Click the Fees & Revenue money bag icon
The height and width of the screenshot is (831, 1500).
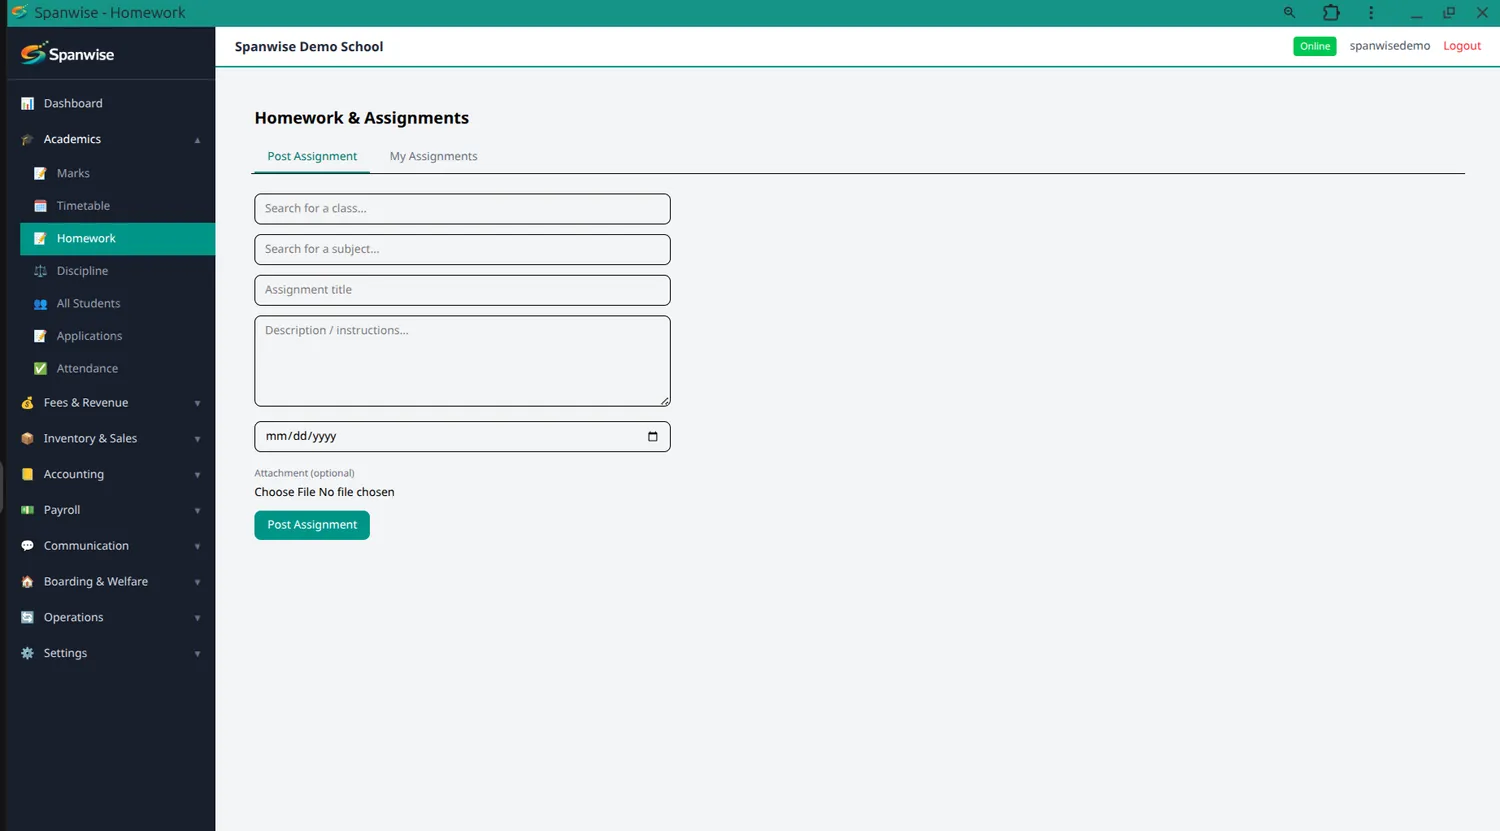click(x=27, y=403)
